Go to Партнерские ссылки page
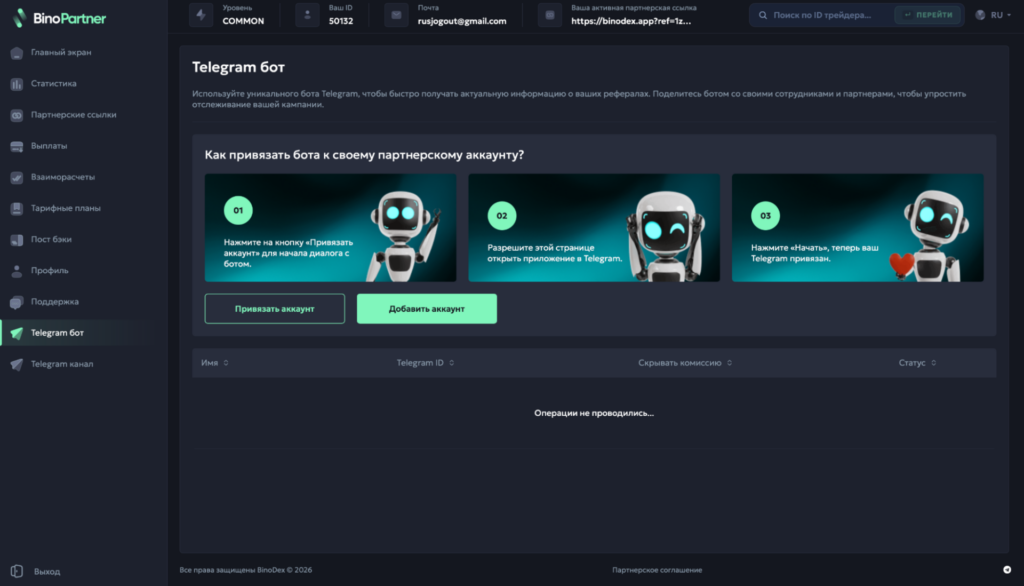The width and height of the screenshot is (1024, 586). (73, 115)
